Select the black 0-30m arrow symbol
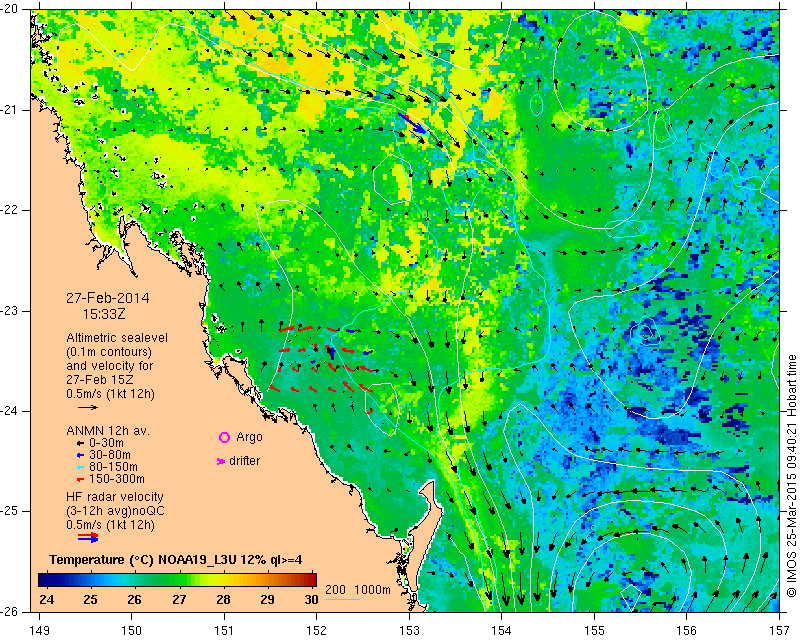The height and width of the screenshot is (640, 800). [x=80, y=443]
